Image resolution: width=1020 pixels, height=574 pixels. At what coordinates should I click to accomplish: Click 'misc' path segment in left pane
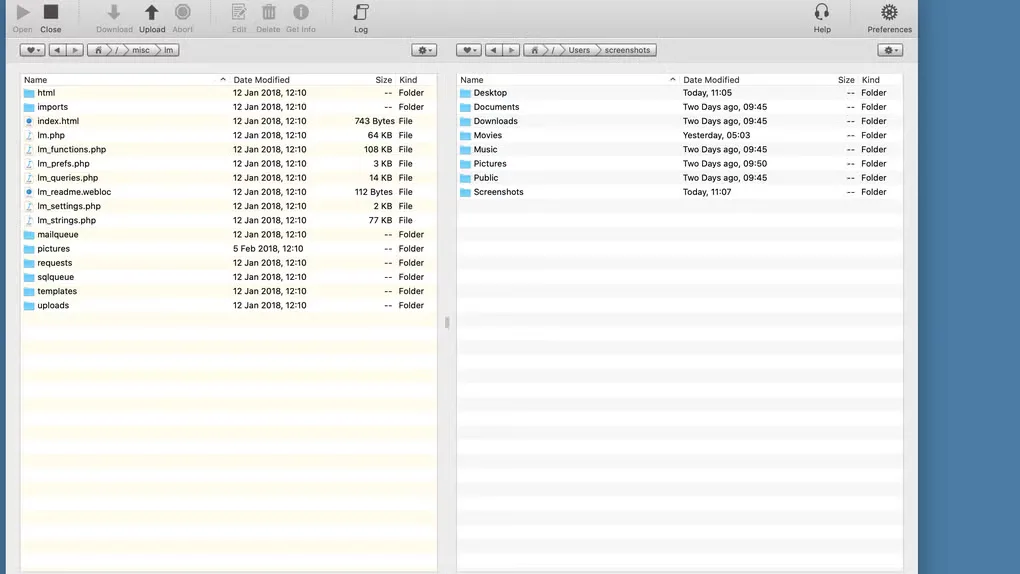click(141, 50)
